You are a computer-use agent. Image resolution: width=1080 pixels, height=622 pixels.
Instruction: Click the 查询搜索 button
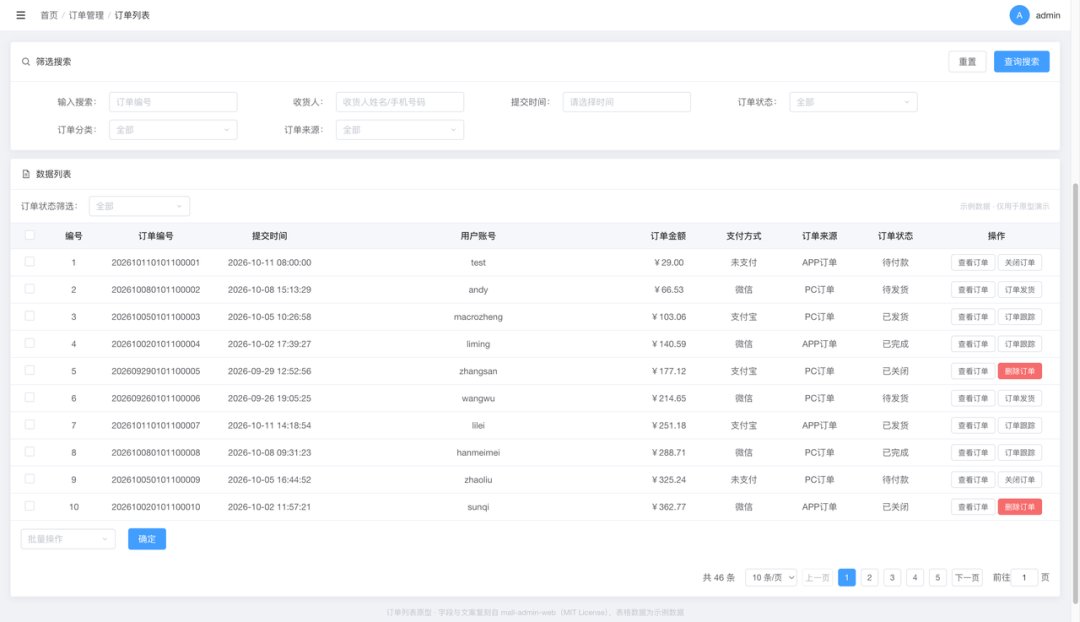click(x=1021, y=61)
